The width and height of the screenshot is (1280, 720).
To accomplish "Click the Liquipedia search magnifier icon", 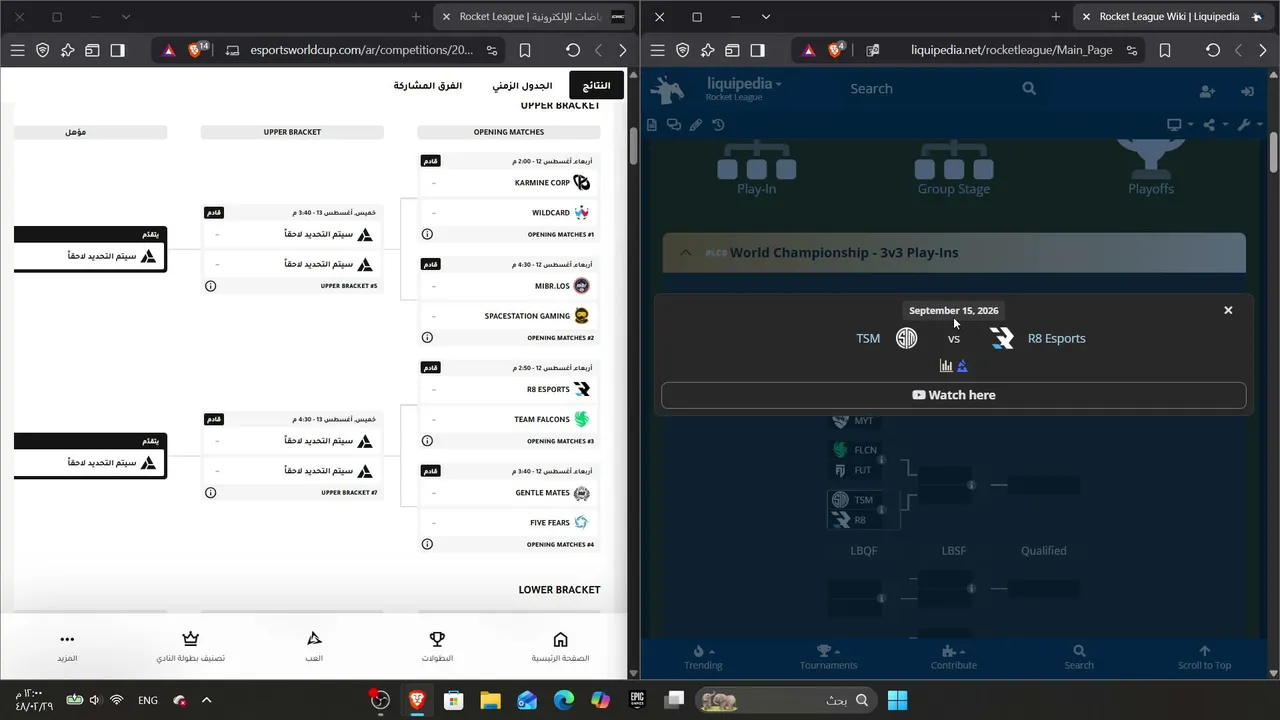I will tap(1029, 89).
